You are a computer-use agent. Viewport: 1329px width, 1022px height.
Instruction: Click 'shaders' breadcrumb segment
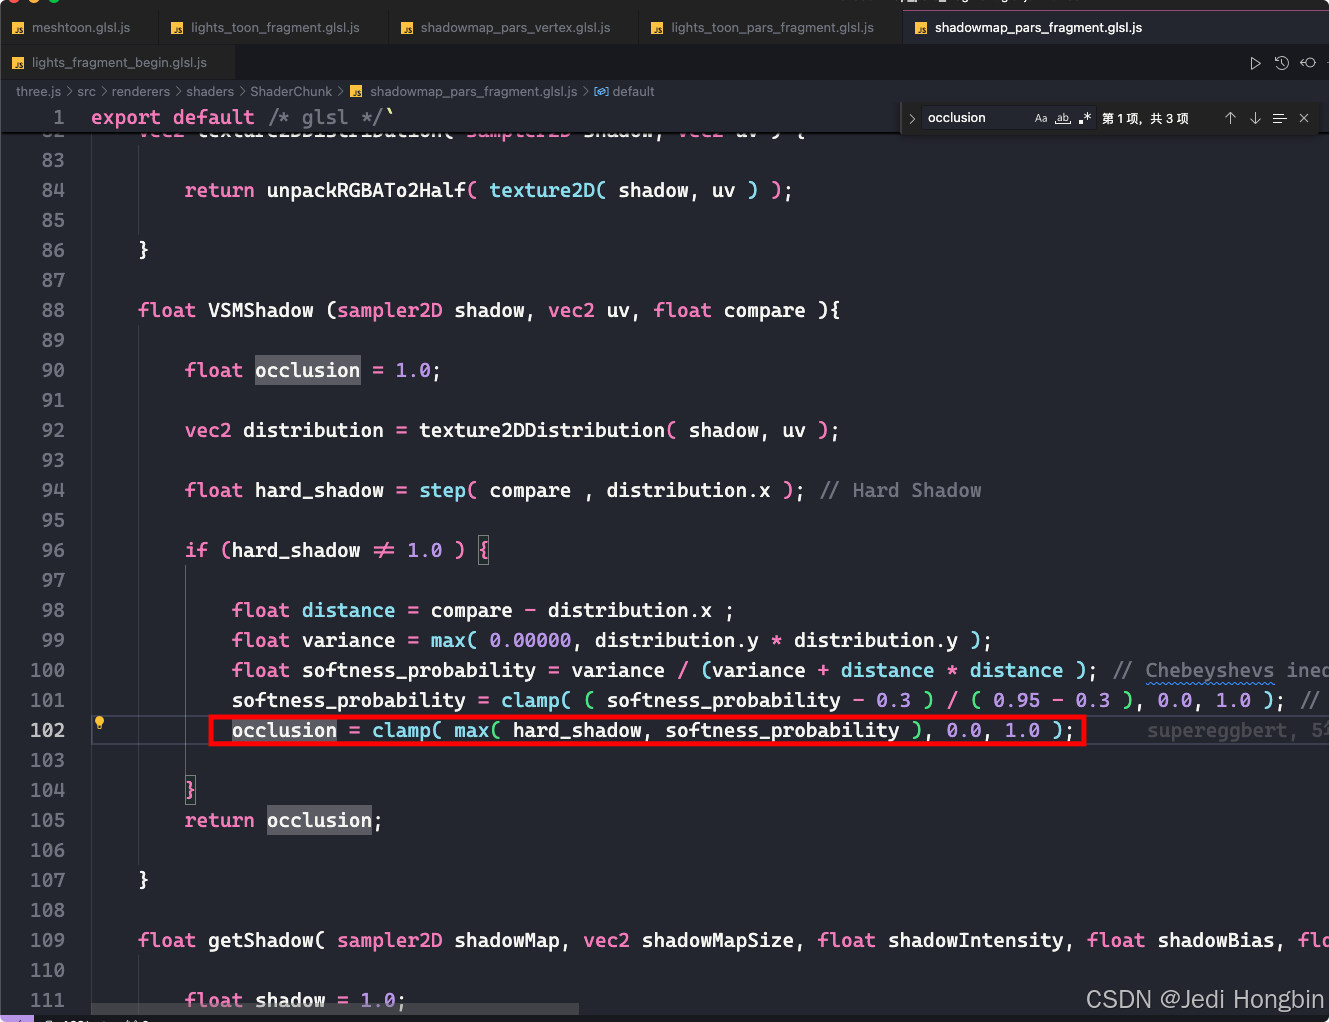[210, 91]
